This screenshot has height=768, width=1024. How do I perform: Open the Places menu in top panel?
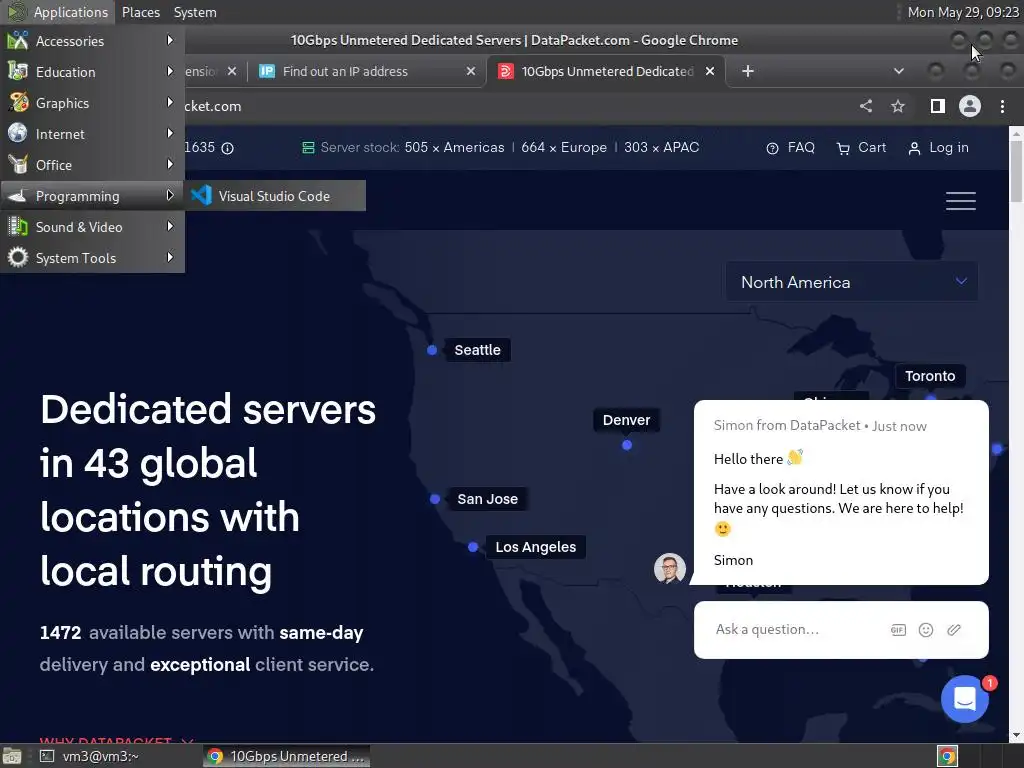tap(140, 12)
